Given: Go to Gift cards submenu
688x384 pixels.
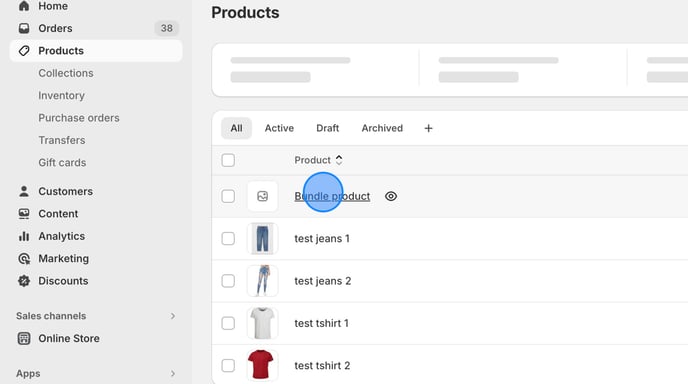Looking at the screenshot, I should click(62, 162).
